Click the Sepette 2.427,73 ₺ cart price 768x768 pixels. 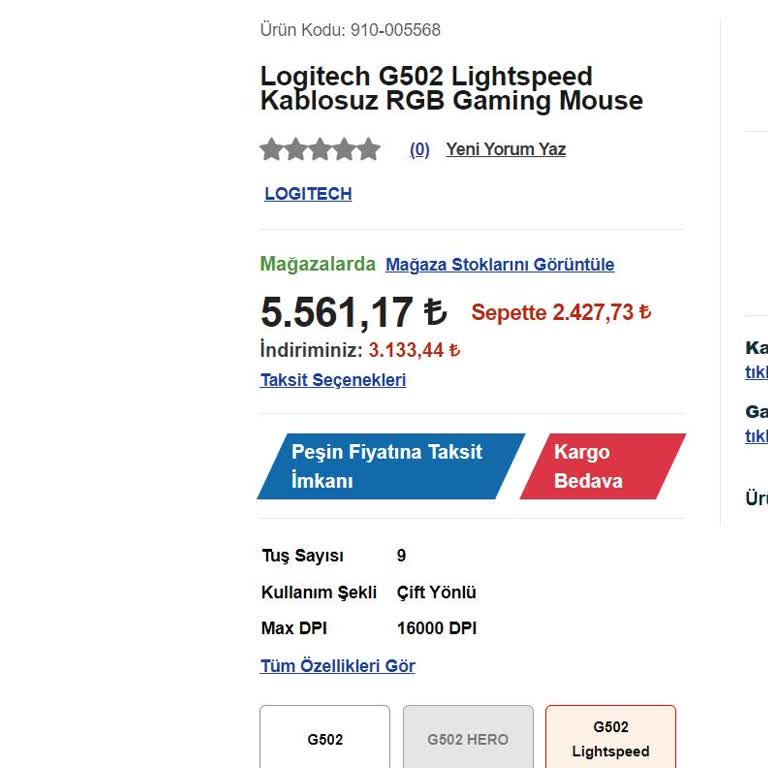[x=560, y=313]
